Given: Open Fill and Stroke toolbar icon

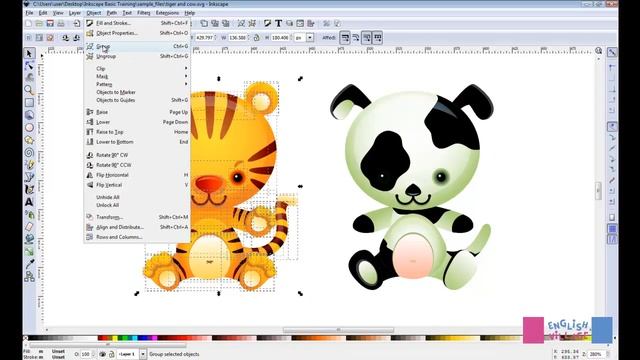Looking at the screenshot, I should 267,23.
